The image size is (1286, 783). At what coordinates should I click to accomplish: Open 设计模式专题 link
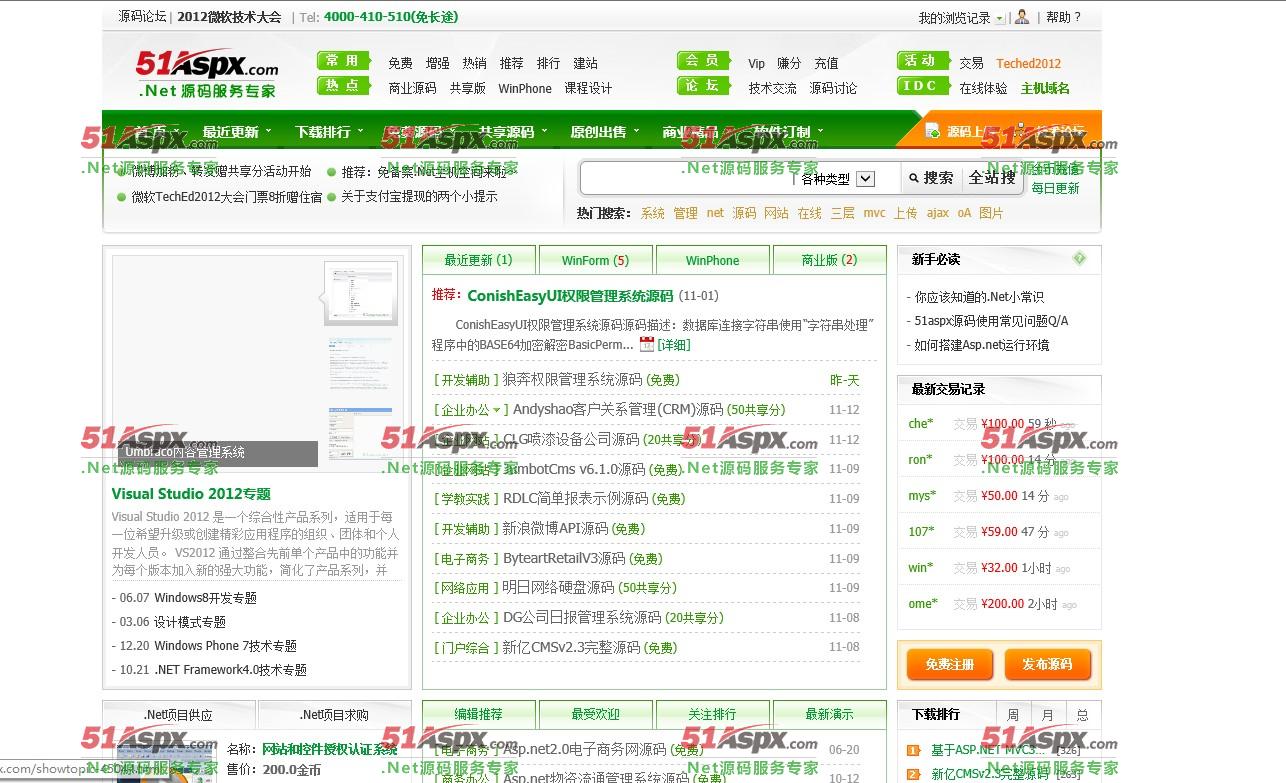(x=190, y=622)
